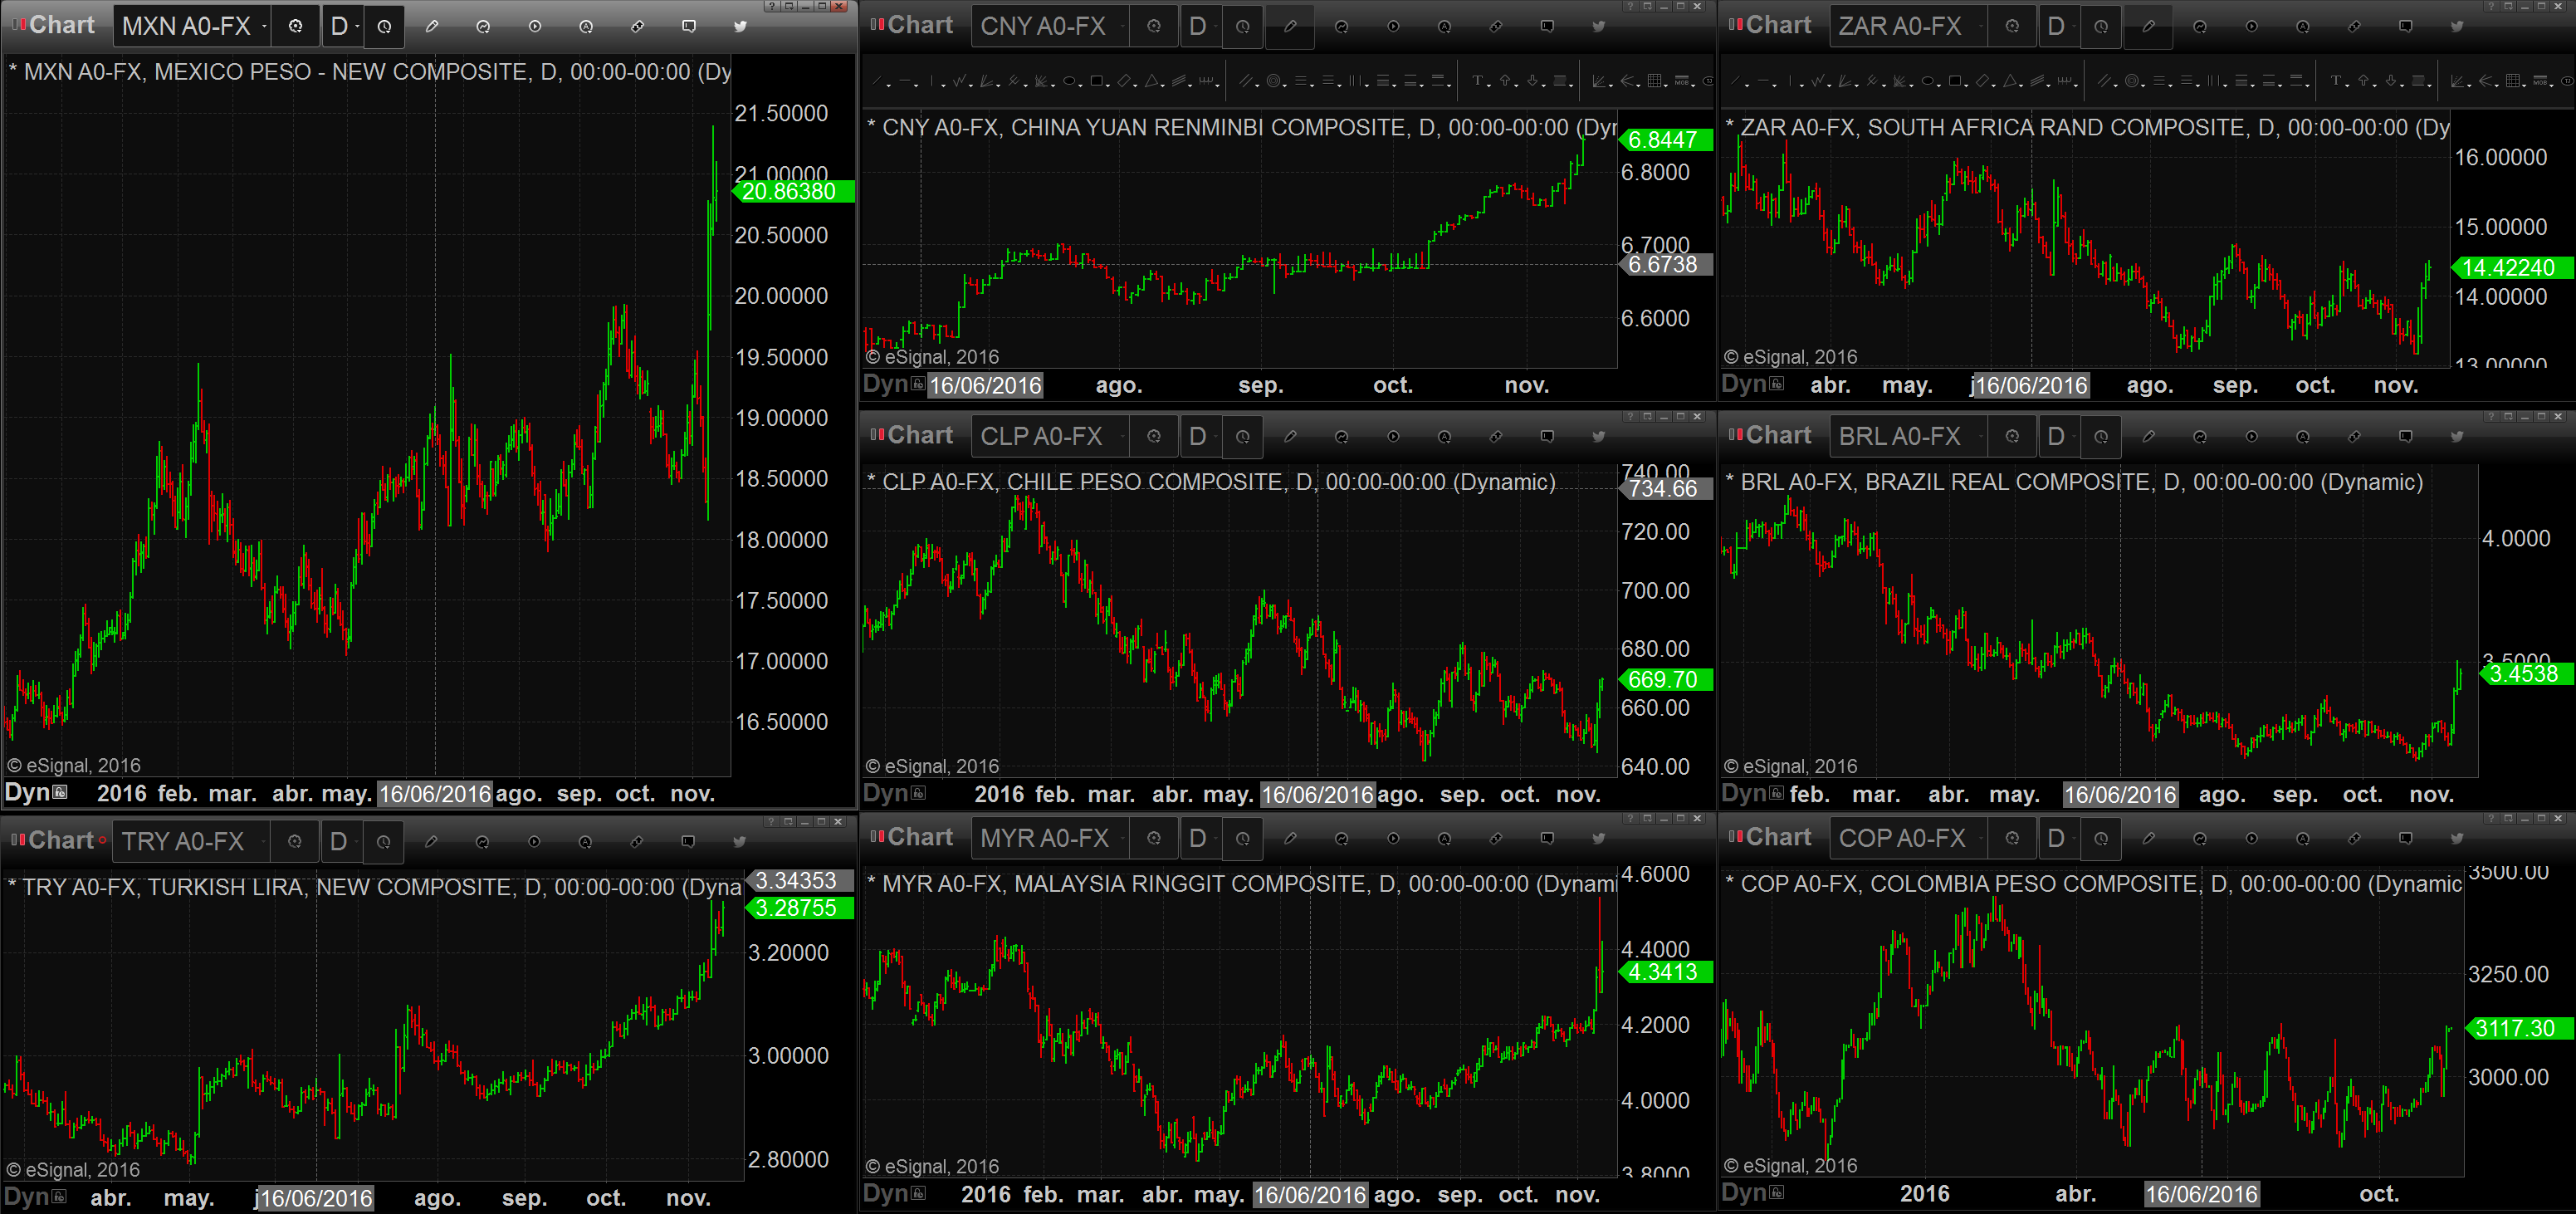Expand the ZAR A0-FX symbol dropdown
2576x1214 pixels.
point(1980,26)
